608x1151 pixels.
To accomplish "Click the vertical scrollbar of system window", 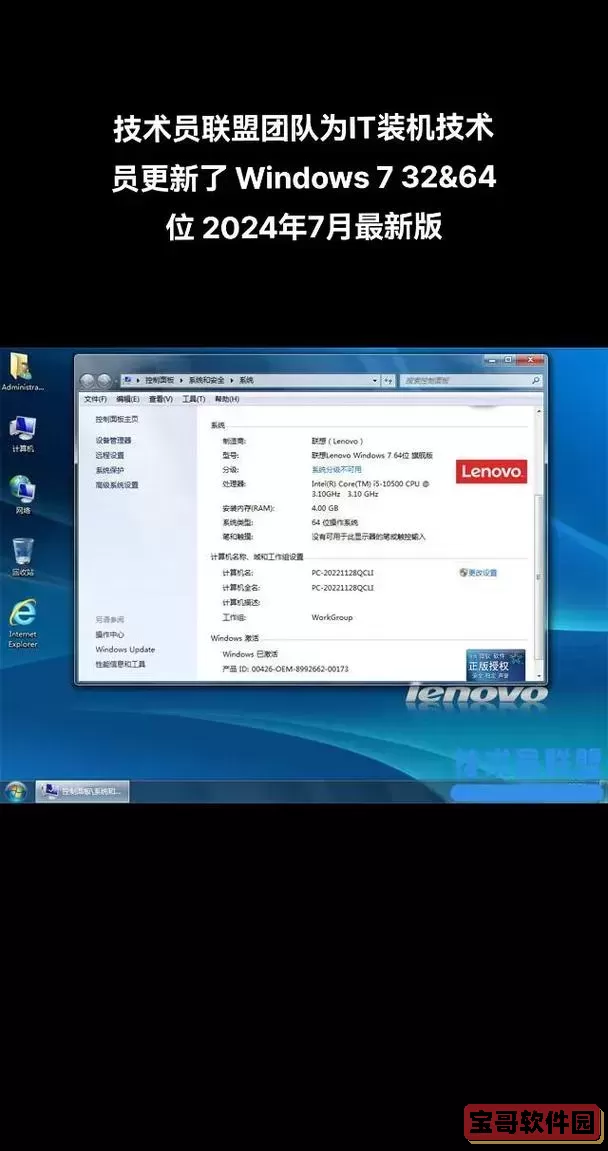I will [x=540, y=543].
